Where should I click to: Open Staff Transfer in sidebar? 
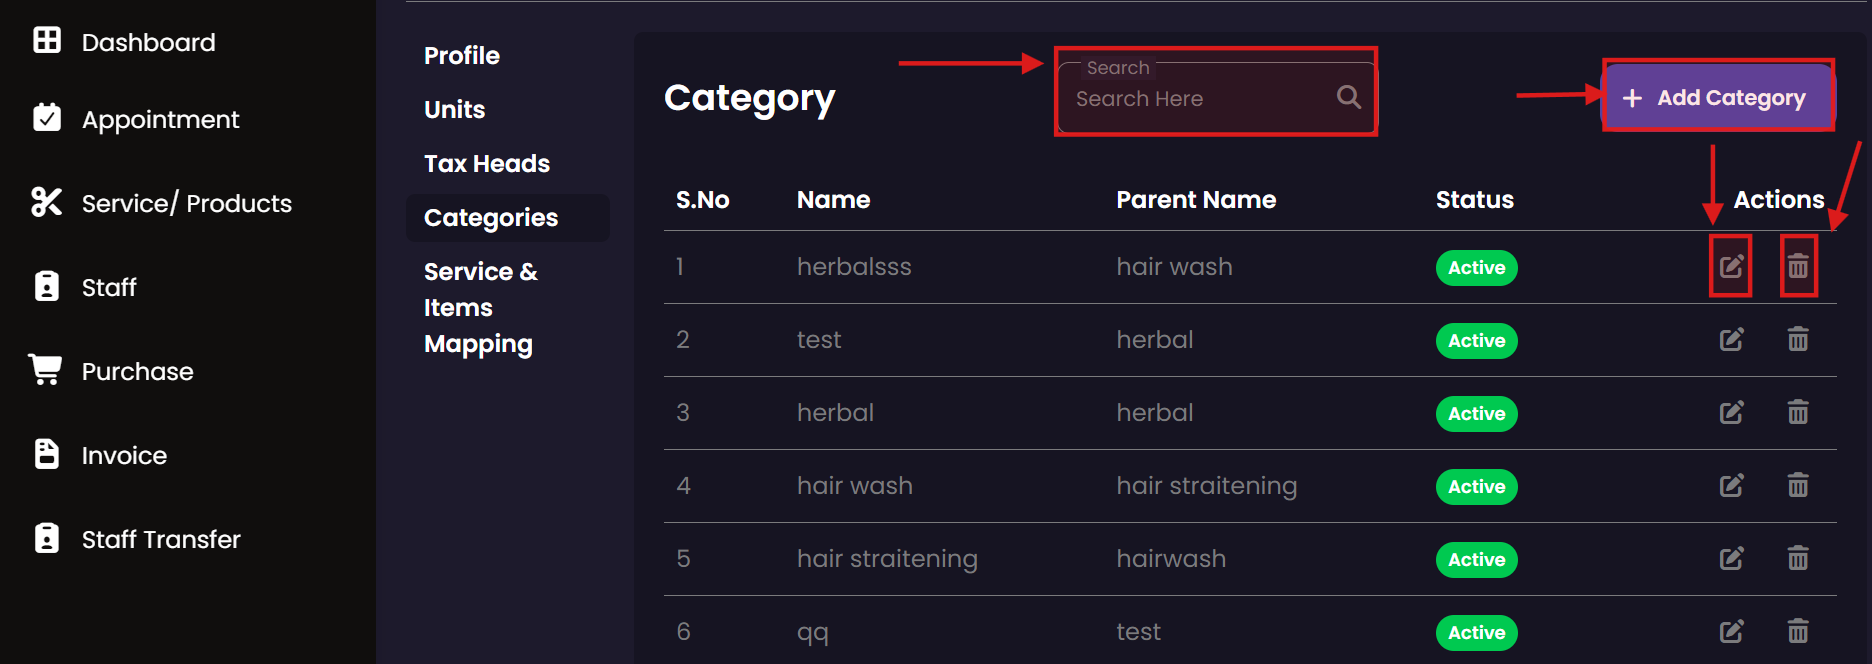[161, 540]
